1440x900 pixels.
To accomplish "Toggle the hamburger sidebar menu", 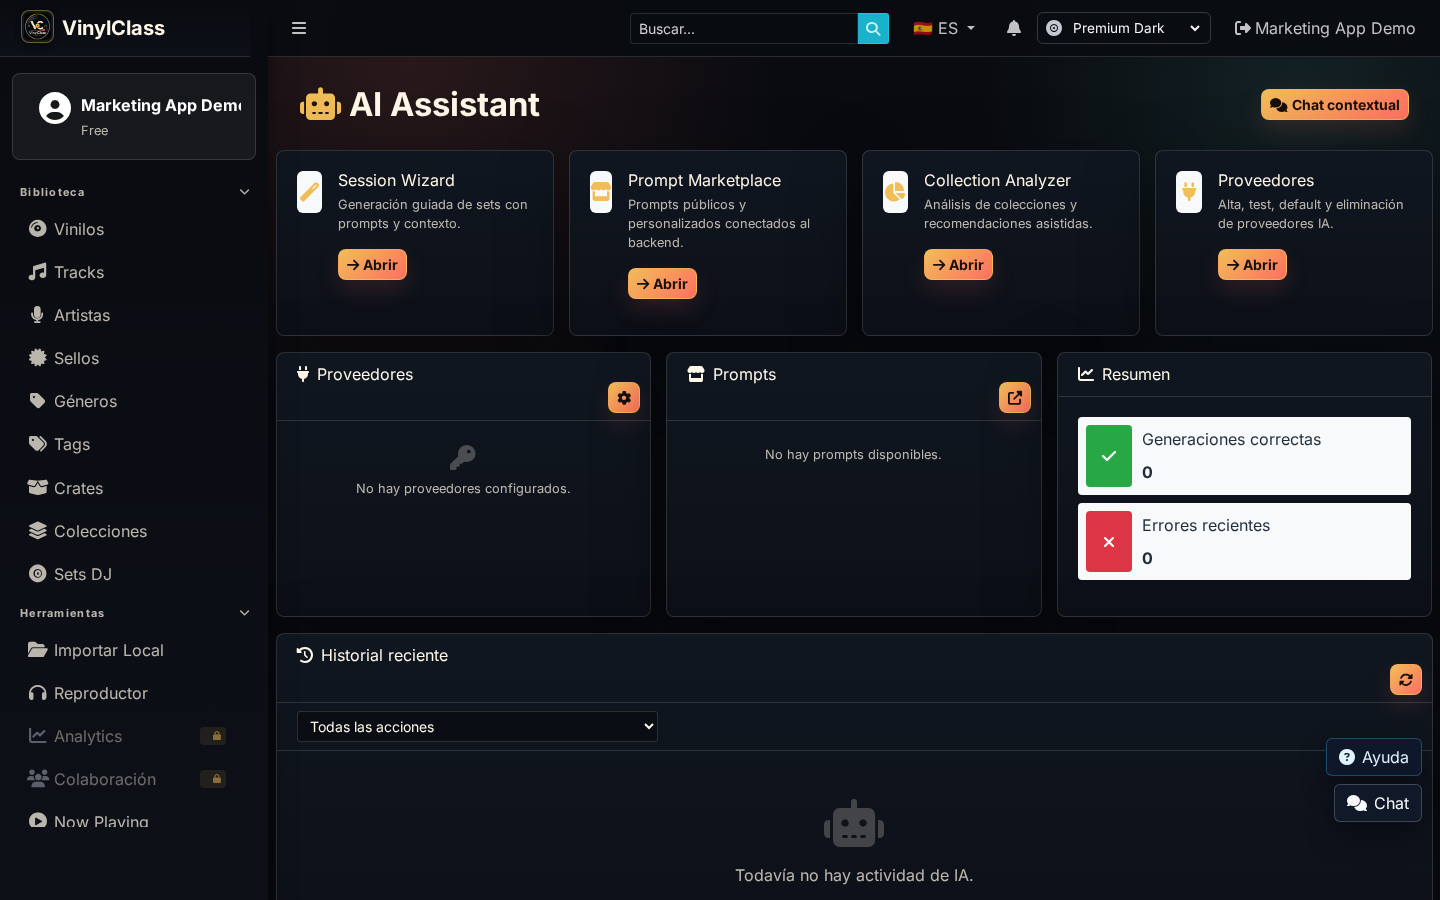I will click(x=299, y=28).
